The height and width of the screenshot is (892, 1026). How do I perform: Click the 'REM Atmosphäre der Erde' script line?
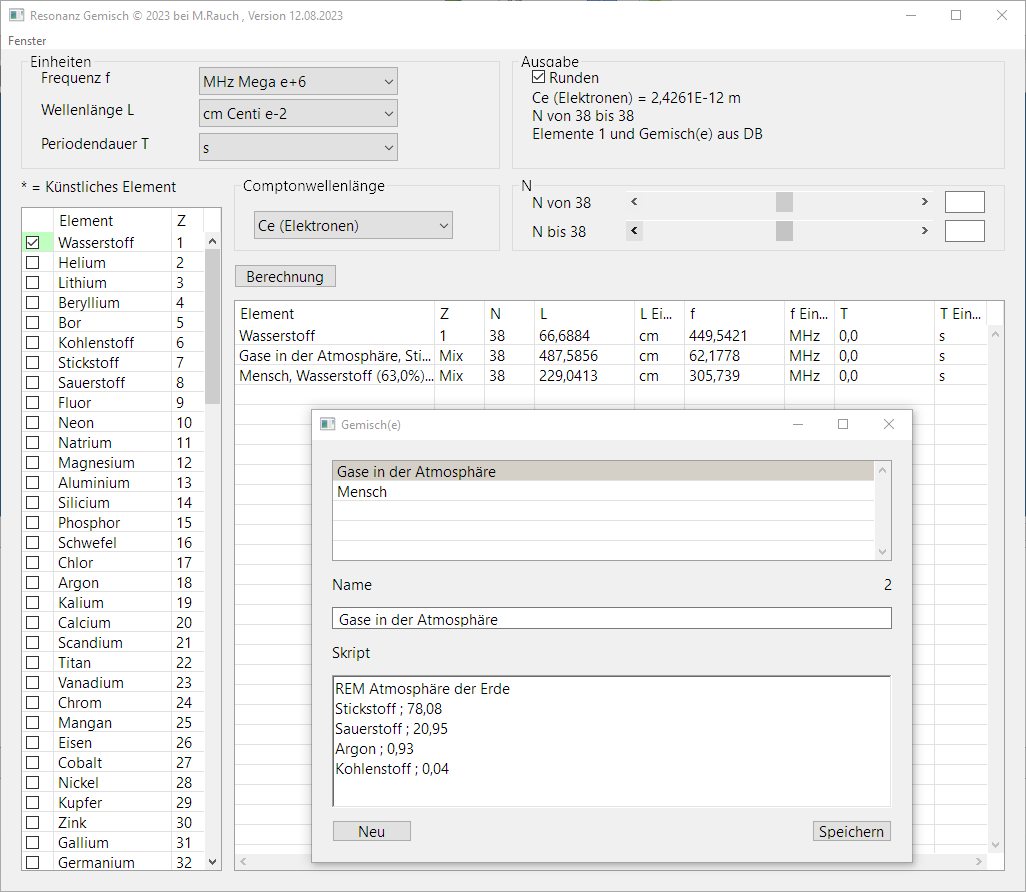pyautogui.click(x=422, y=689)
